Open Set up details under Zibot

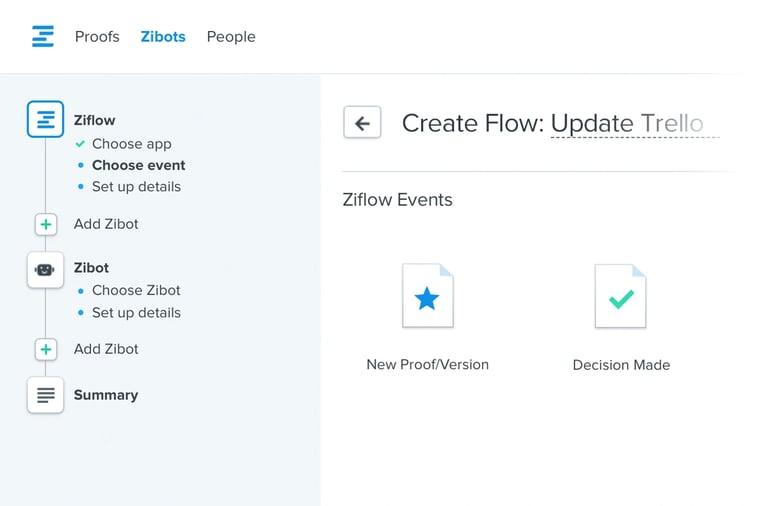click(136, 312)
